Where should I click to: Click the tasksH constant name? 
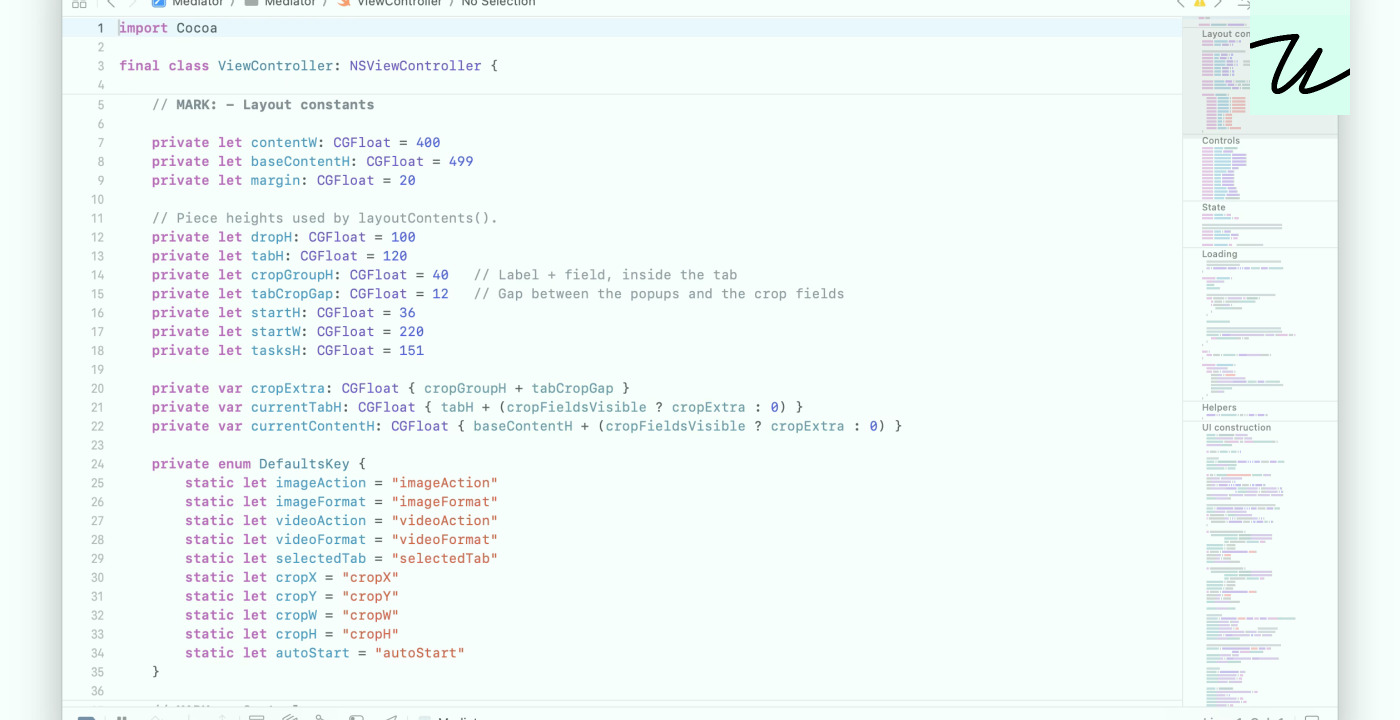coord(276,351)
